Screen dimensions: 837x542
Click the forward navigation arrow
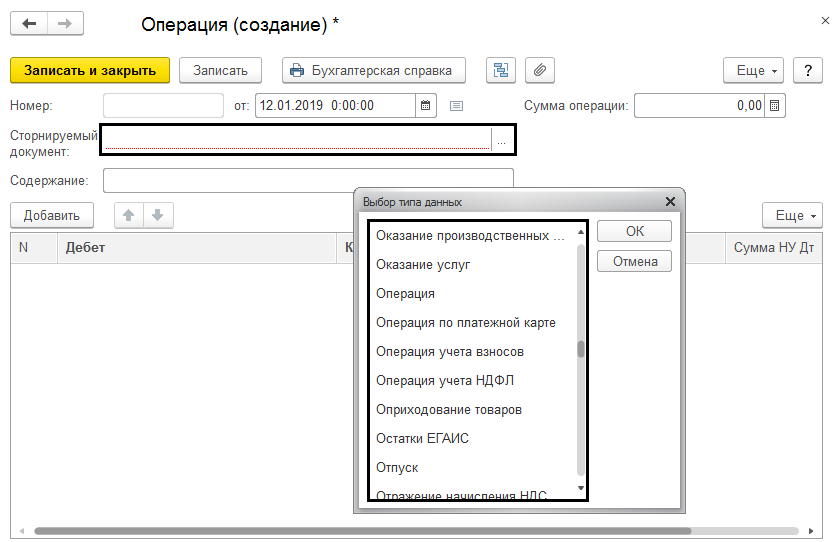[65, 23]
